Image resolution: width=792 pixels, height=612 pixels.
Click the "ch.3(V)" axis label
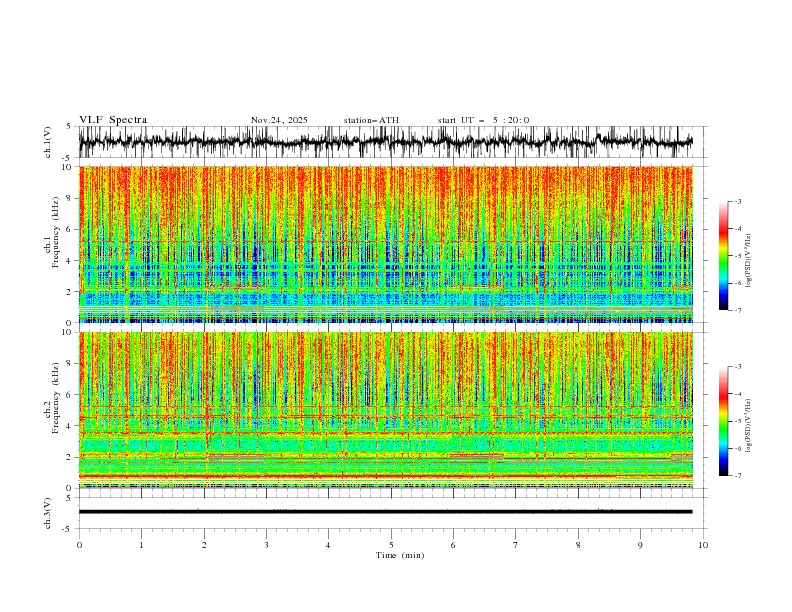[48, 513]
